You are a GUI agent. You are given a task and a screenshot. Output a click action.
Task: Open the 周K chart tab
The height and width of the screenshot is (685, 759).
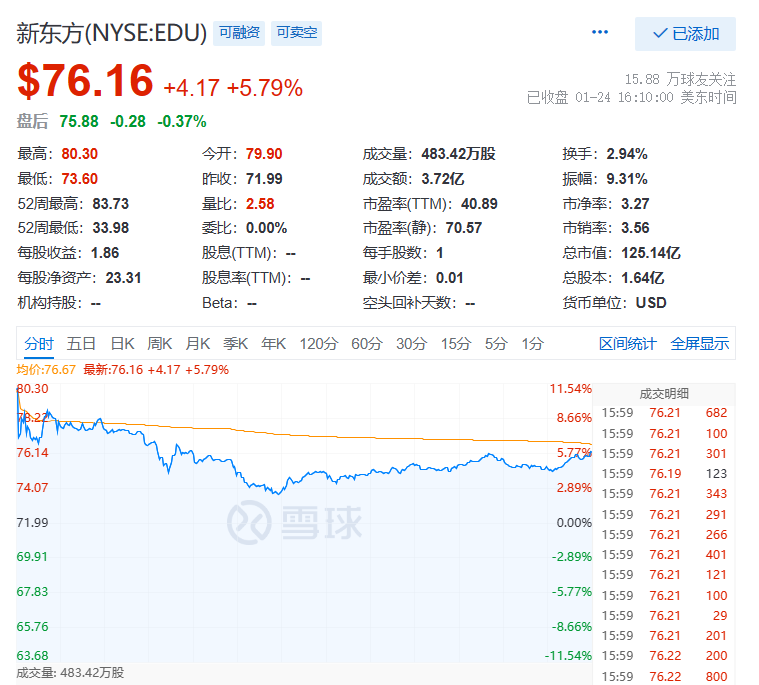(x=160, y=344)
